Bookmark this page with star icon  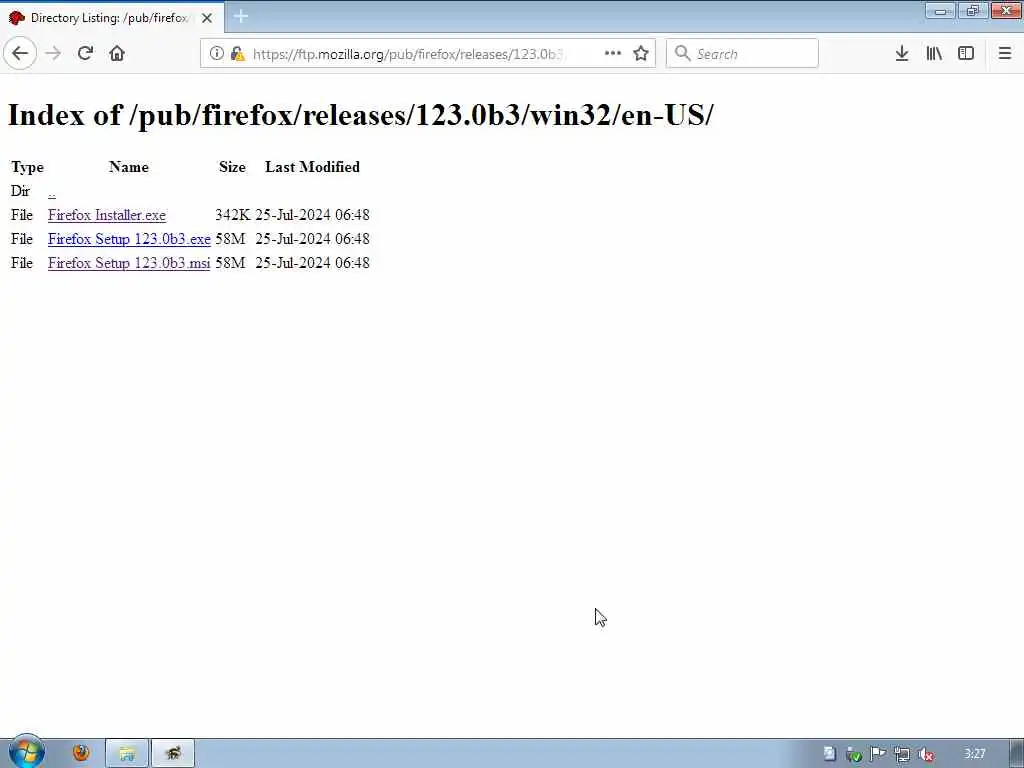(641, 54)
